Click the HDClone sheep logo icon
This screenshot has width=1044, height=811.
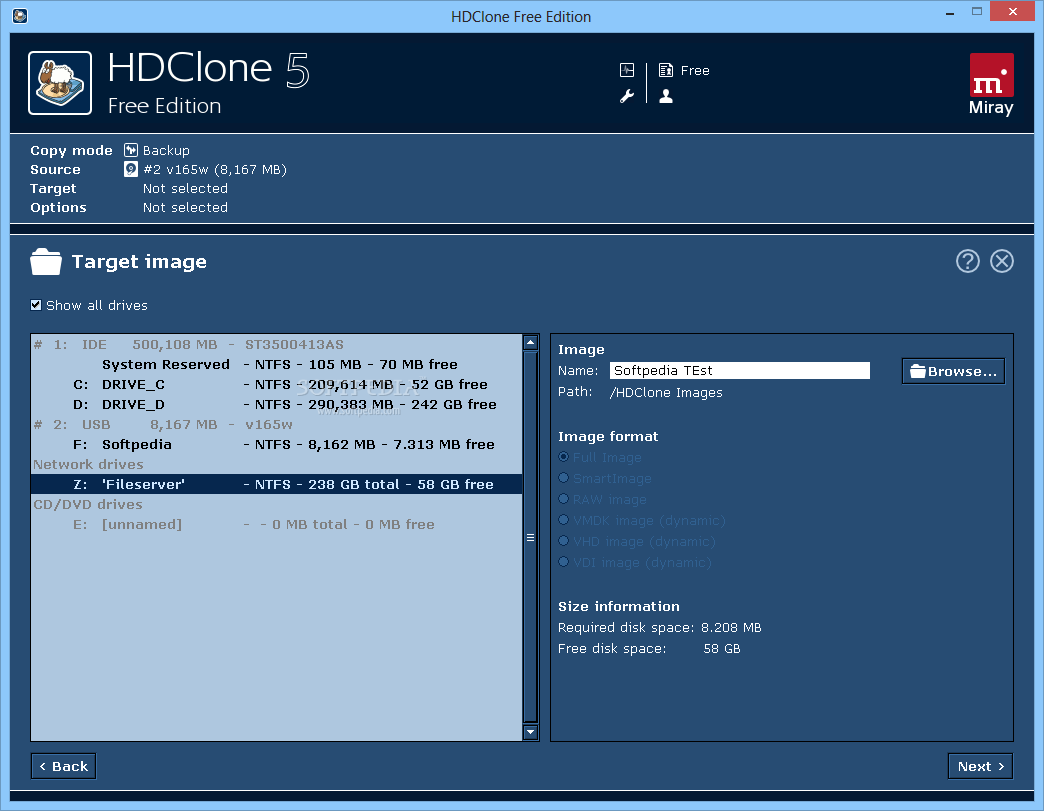pyautogui.click(x=60, y=83)
